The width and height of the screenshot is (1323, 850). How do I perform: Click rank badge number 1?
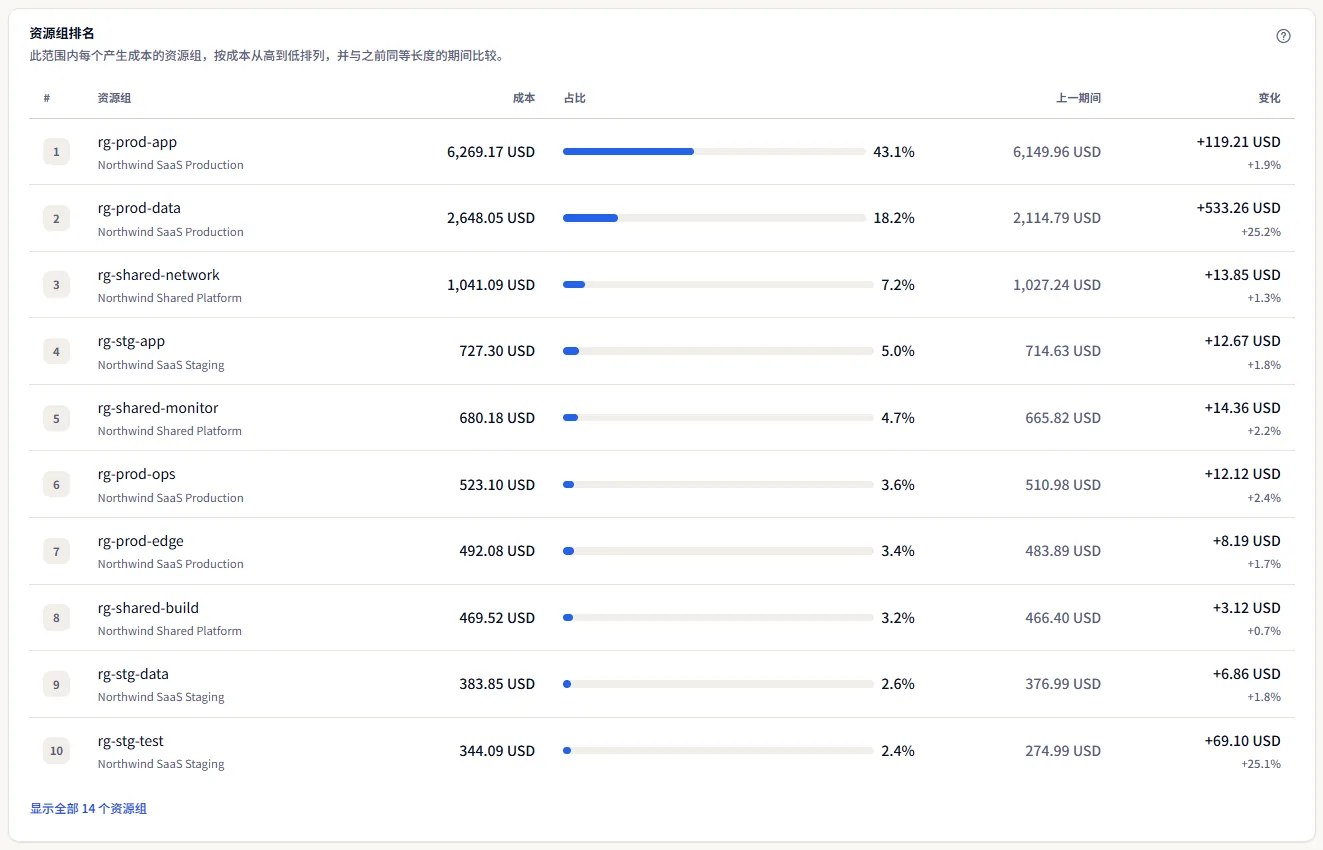[56, 152]
